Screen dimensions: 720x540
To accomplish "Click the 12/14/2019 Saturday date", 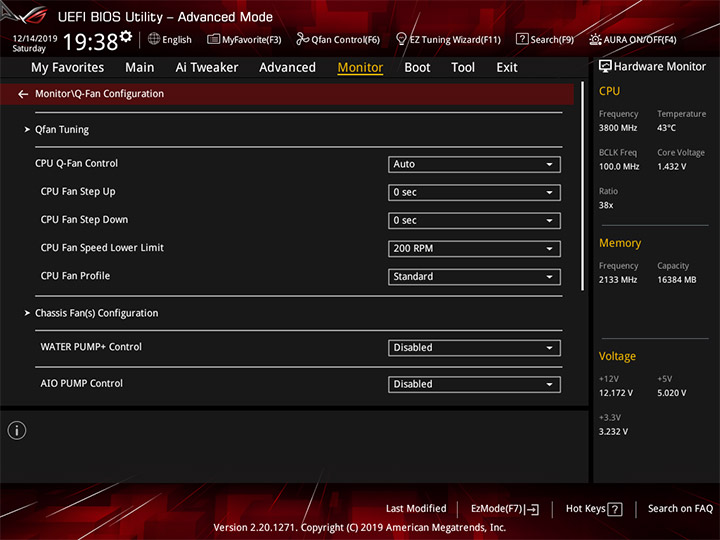I will [34, 43].
